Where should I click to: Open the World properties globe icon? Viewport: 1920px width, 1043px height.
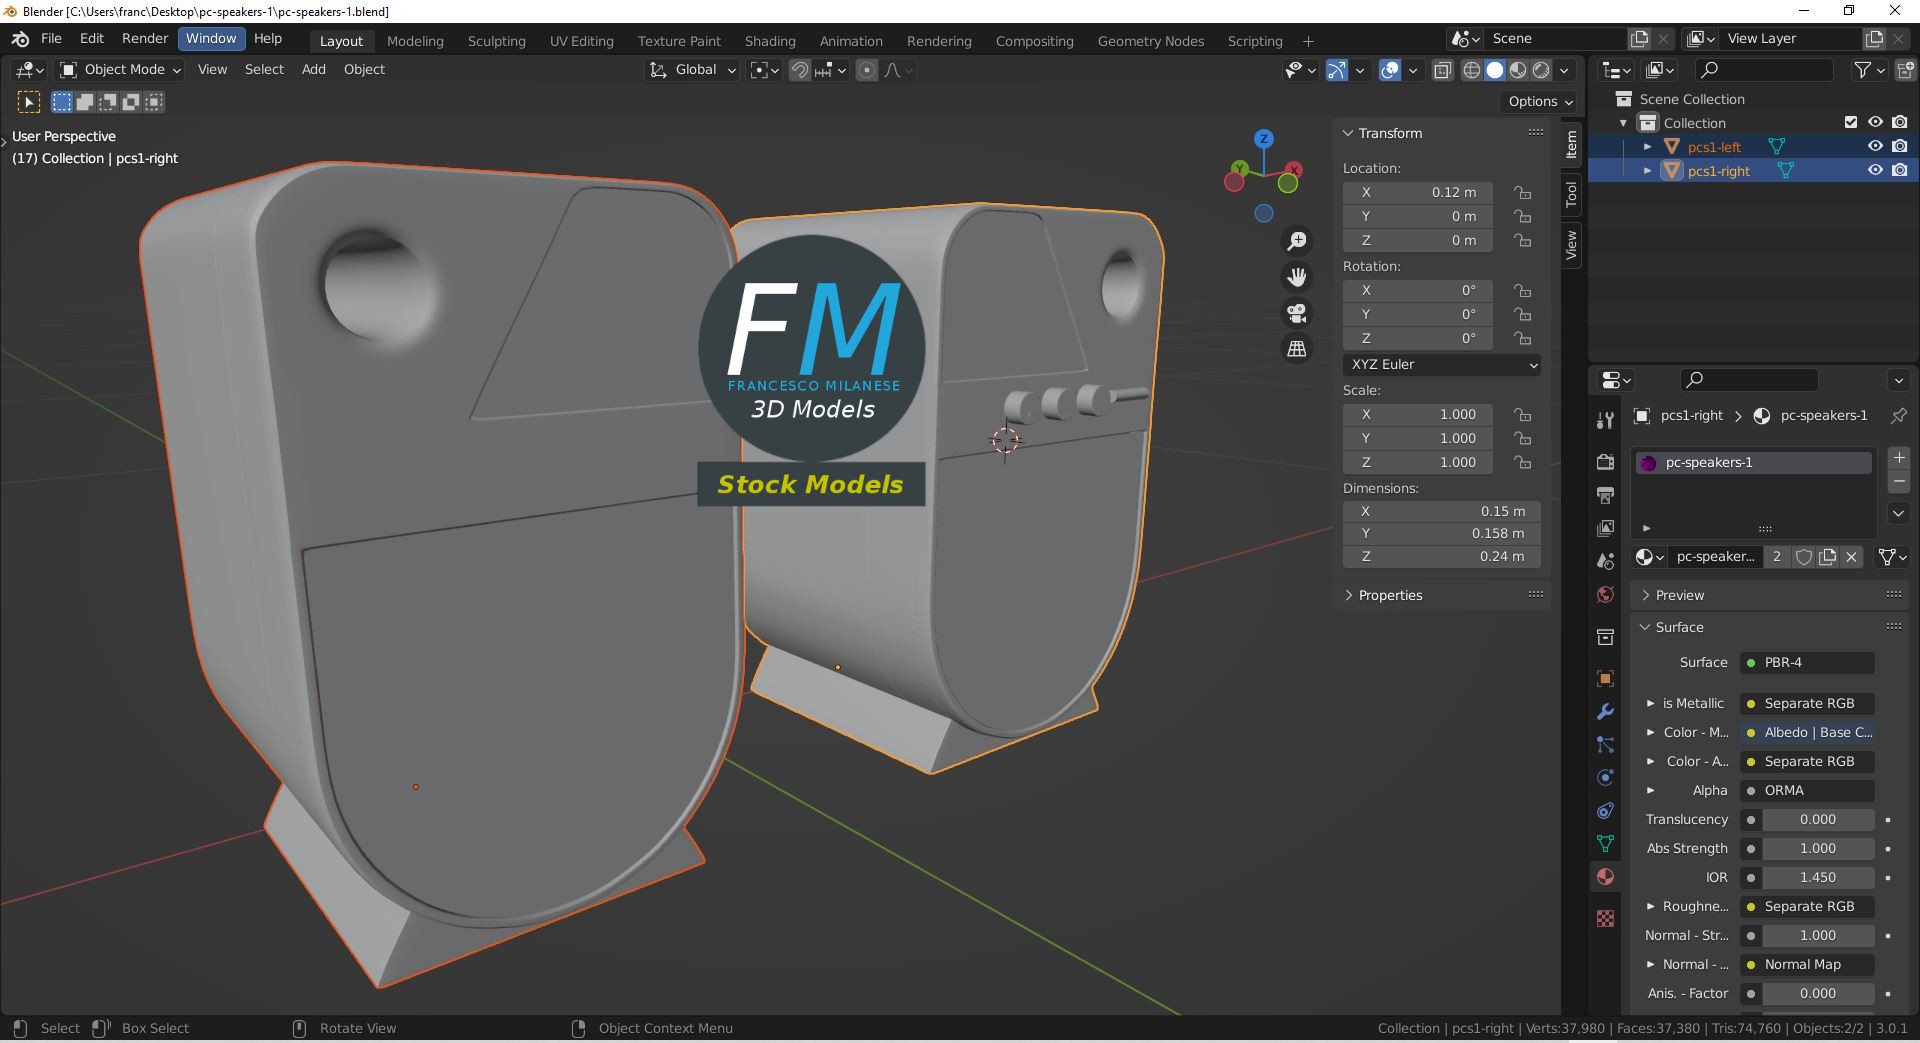coord(1605,595)
